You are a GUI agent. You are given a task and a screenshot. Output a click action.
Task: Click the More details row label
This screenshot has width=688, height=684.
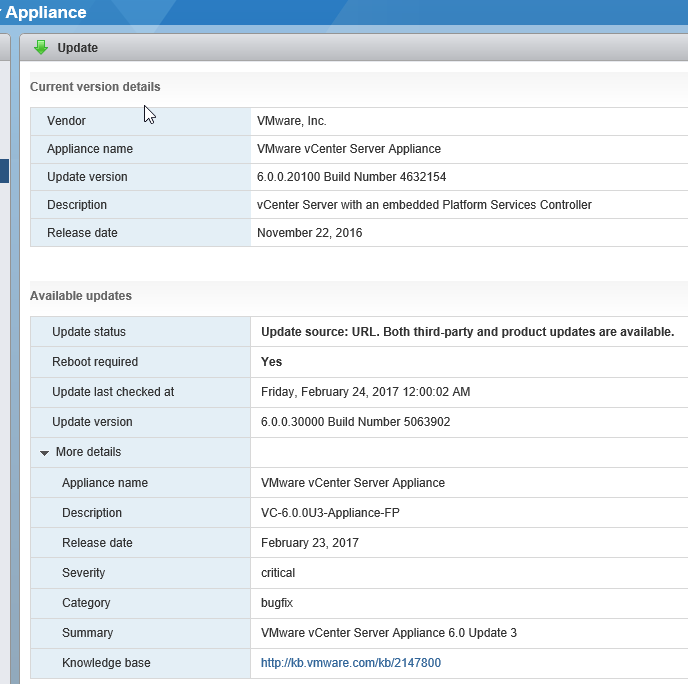pyautogui.click(x=88, y=452)
